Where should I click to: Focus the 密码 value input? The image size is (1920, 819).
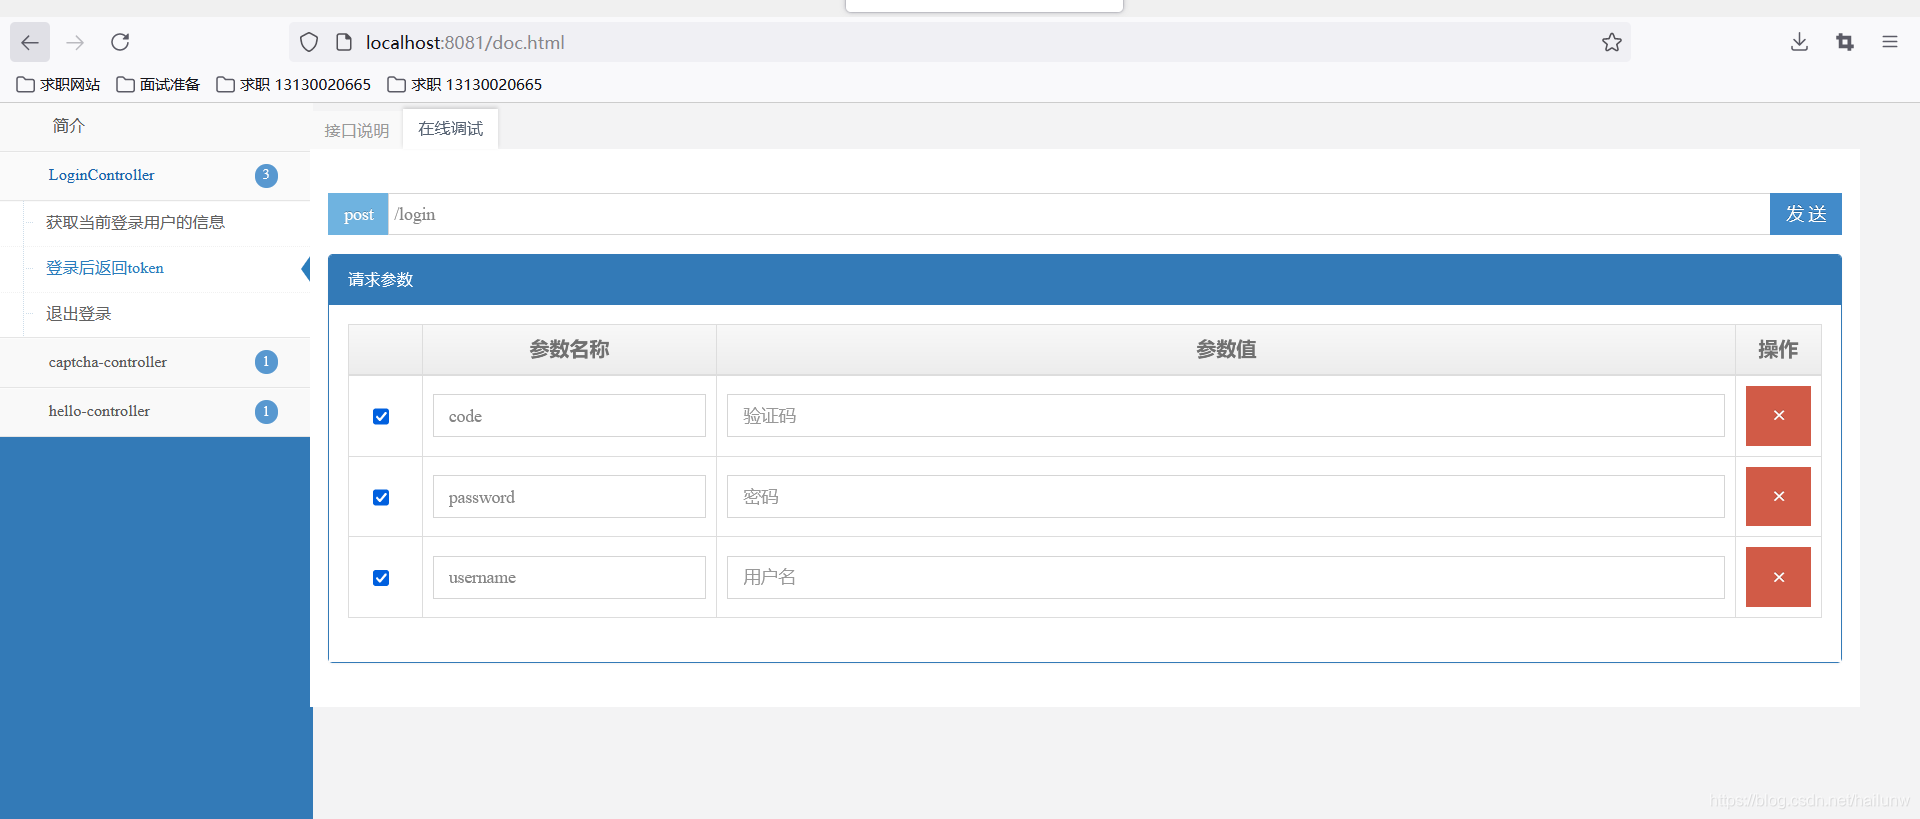[1225, 496]
